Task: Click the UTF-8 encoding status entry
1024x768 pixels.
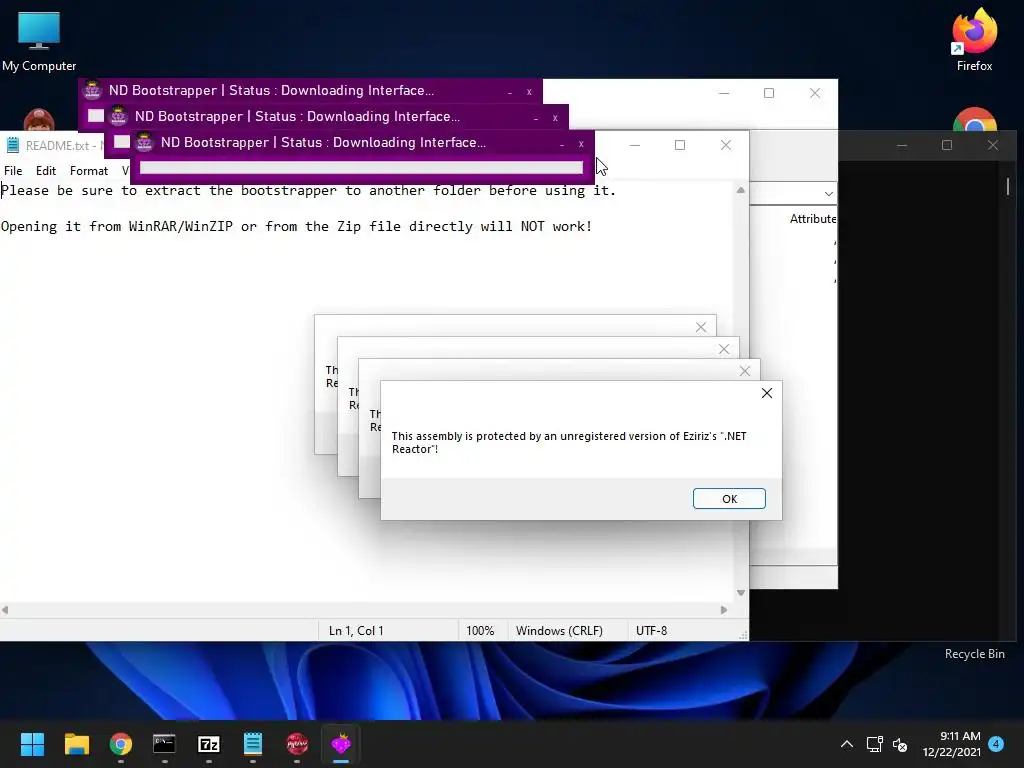Action: [651, 631]
